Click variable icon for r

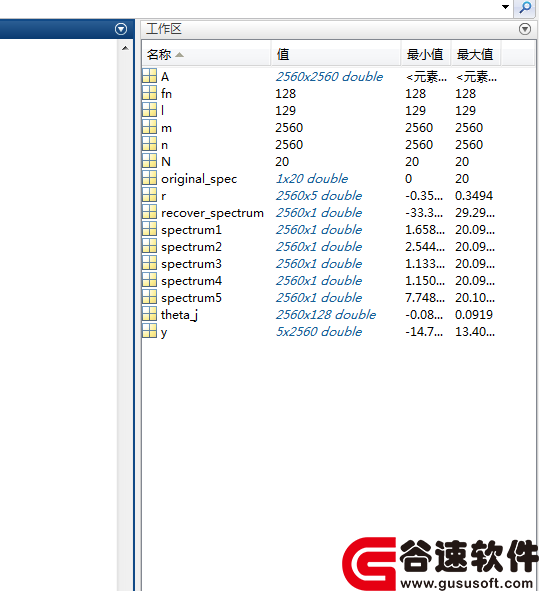point(149,195)
